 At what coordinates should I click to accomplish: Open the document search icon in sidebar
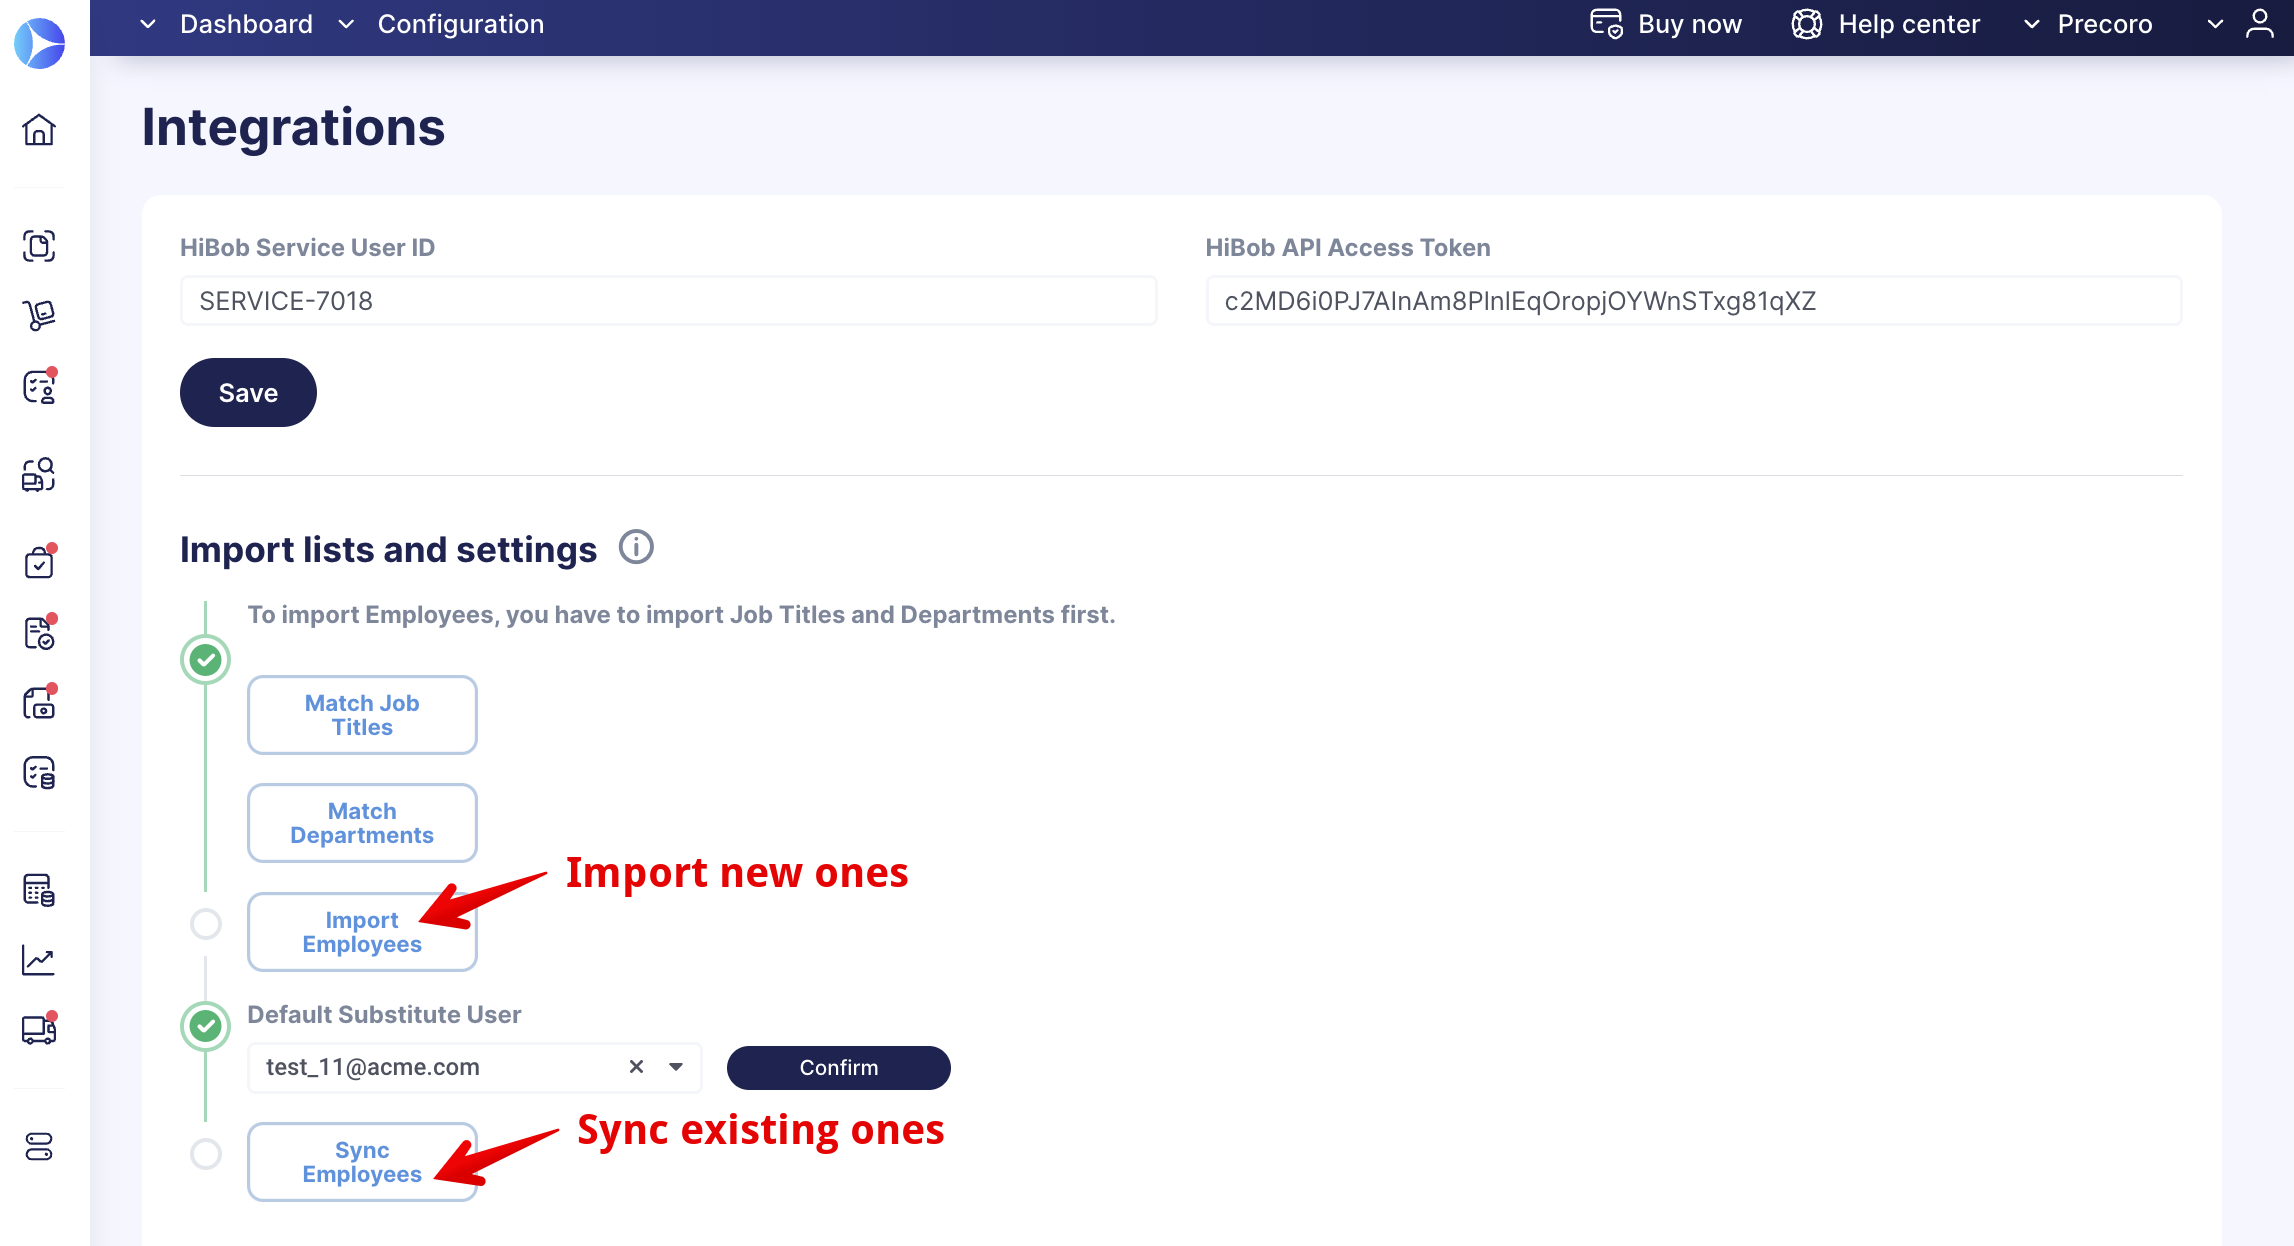click(x=40, y=476)
